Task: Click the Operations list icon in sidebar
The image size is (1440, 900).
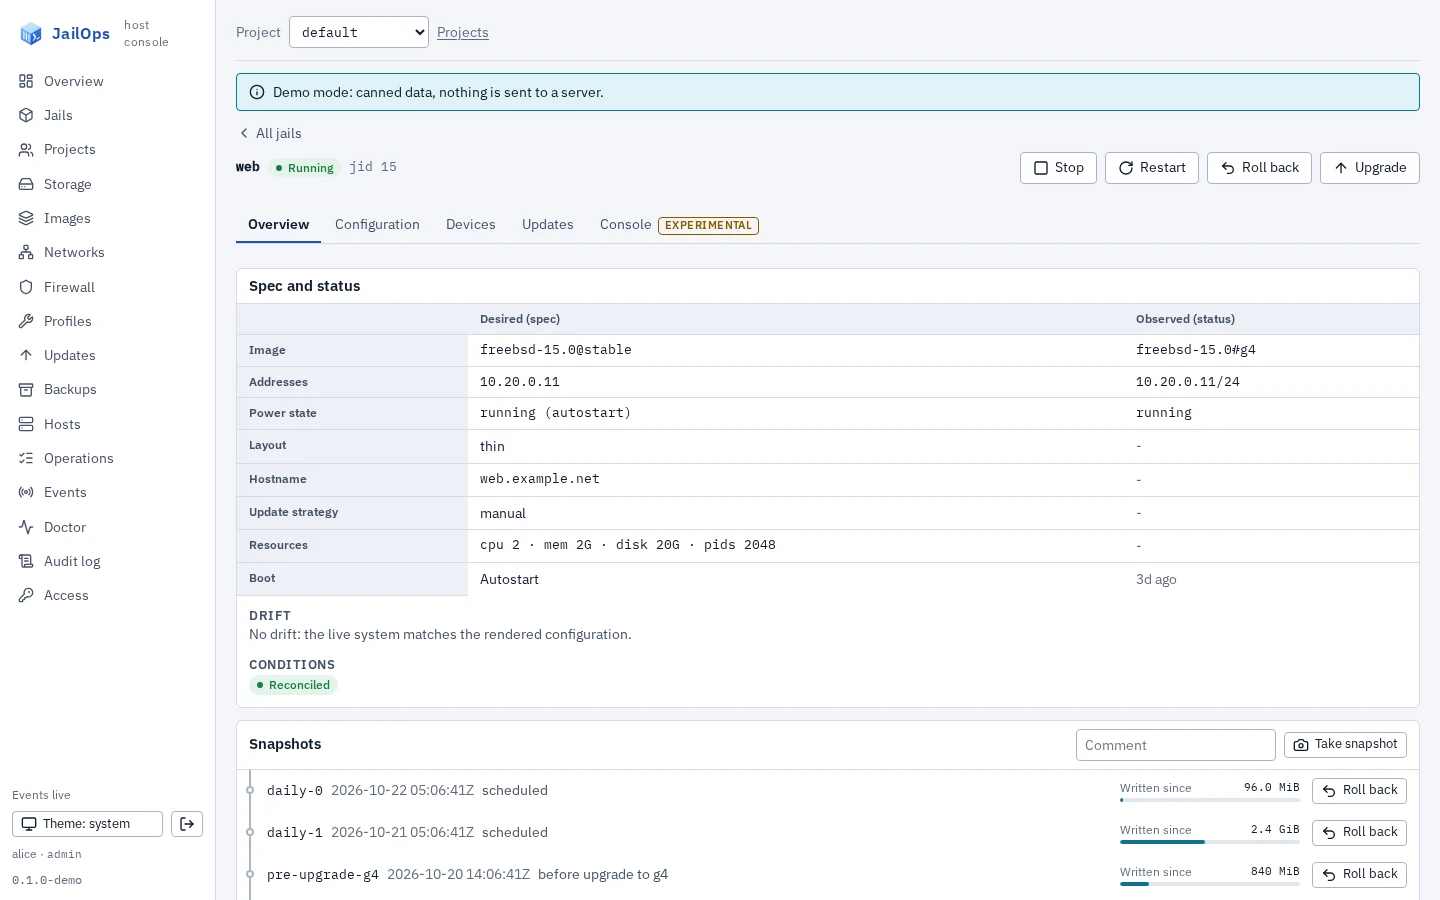Action: [26, 458]
